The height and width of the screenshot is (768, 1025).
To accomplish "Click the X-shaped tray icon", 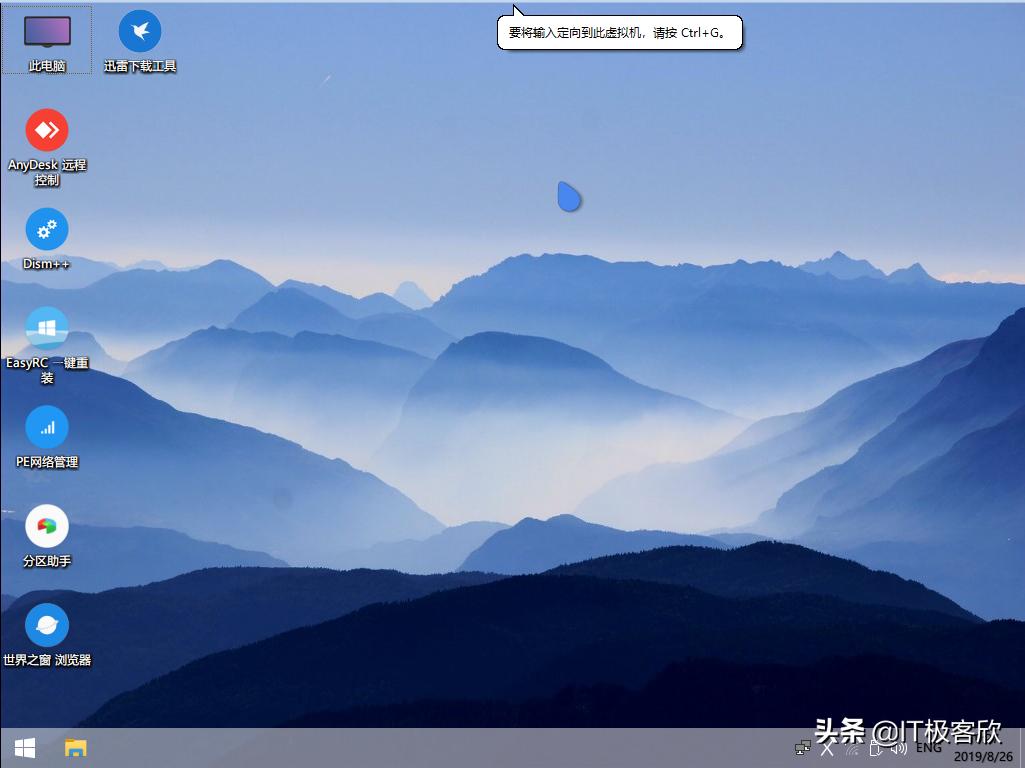I will coord(828,748).
